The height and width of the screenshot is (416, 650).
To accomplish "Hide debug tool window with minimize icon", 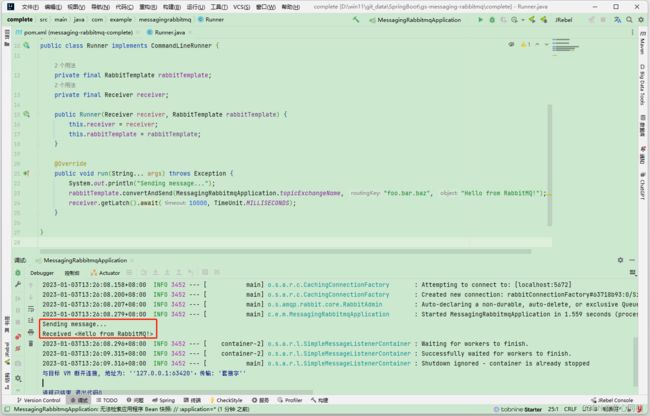I will pos(632,260).
